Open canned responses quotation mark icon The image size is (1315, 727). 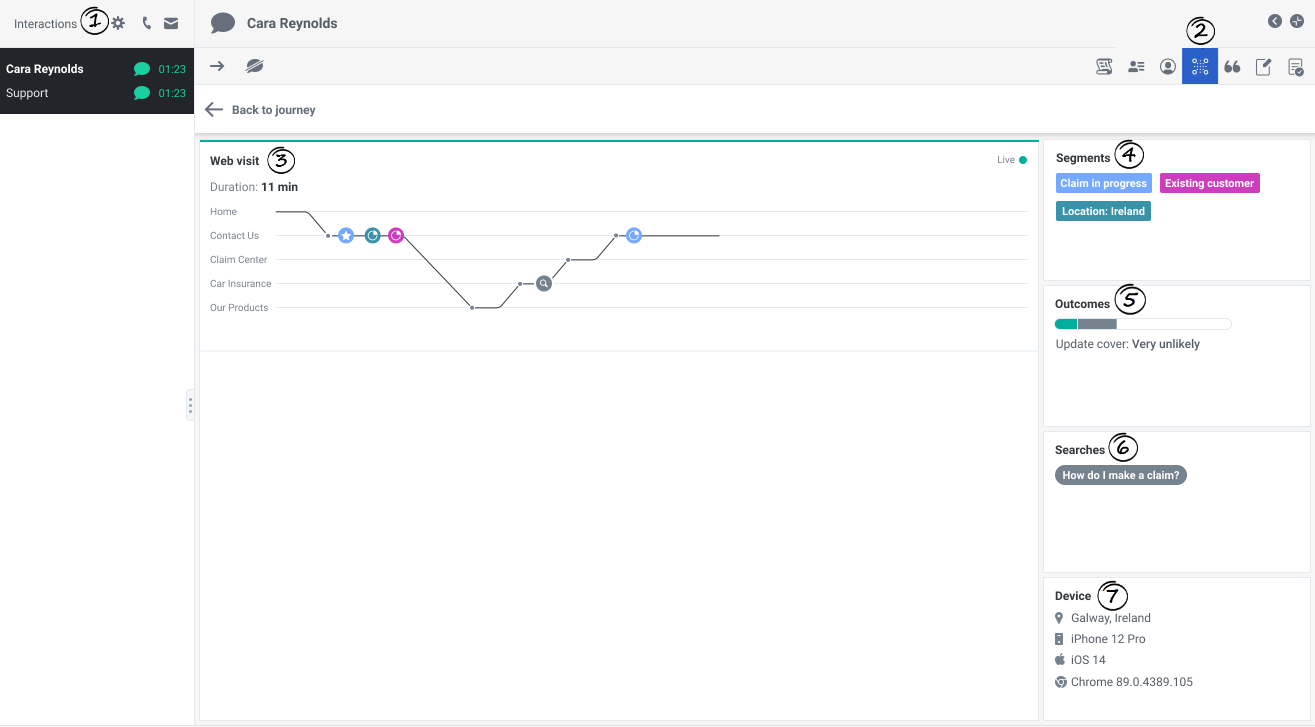coord(1232,67)
